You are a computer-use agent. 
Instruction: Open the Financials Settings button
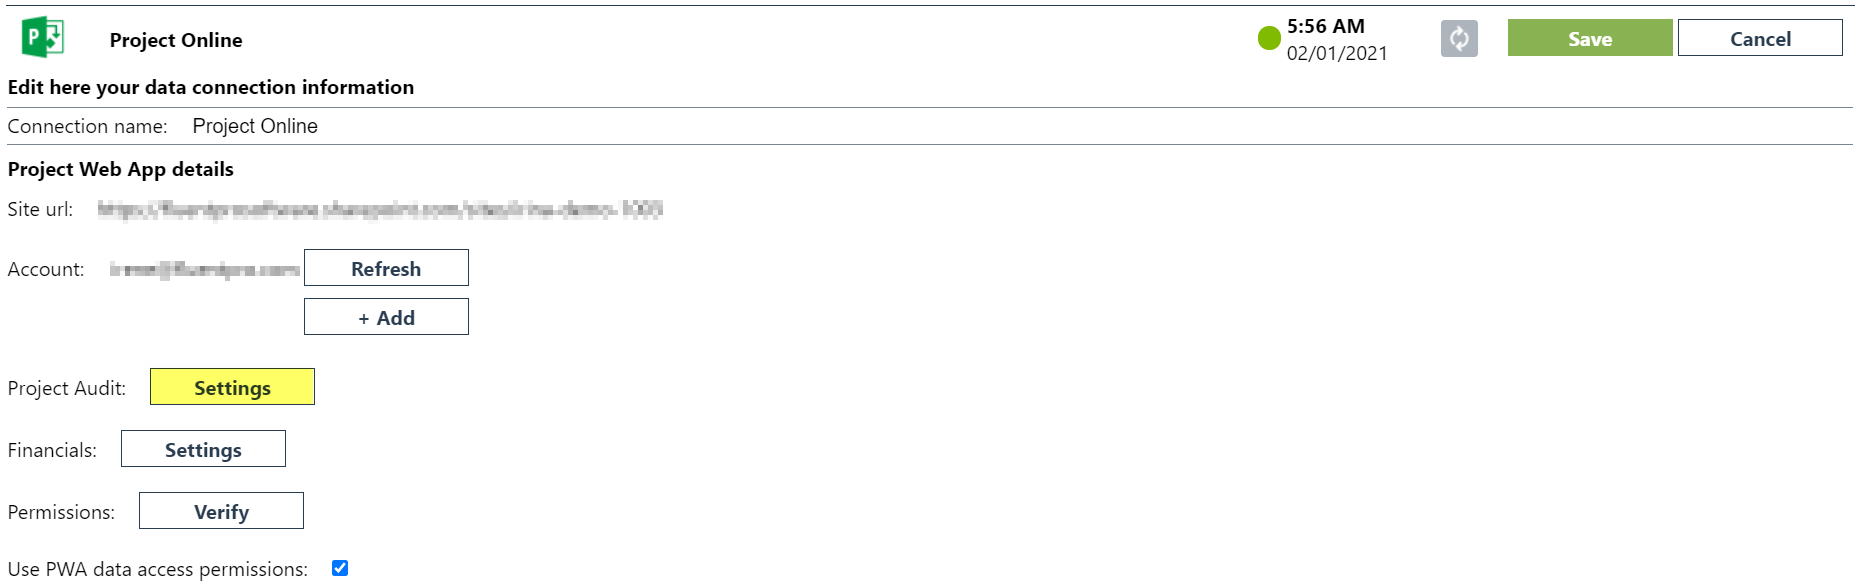[203, 449]
